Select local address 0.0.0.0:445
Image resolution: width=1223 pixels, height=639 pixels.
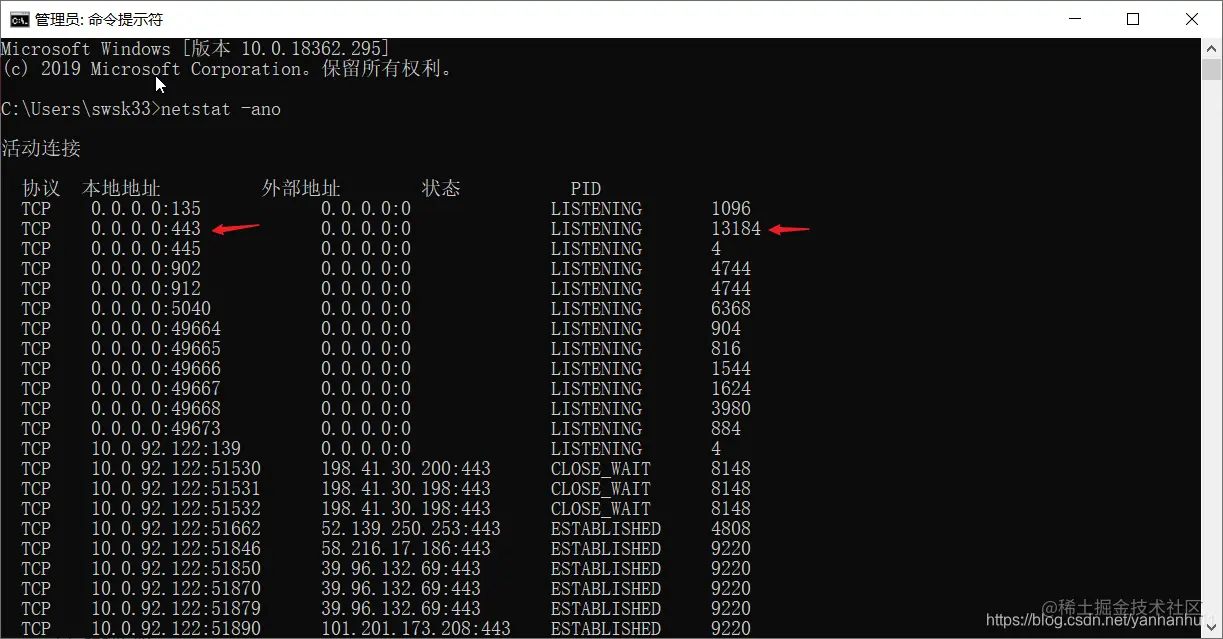click(x=146, y=249)
